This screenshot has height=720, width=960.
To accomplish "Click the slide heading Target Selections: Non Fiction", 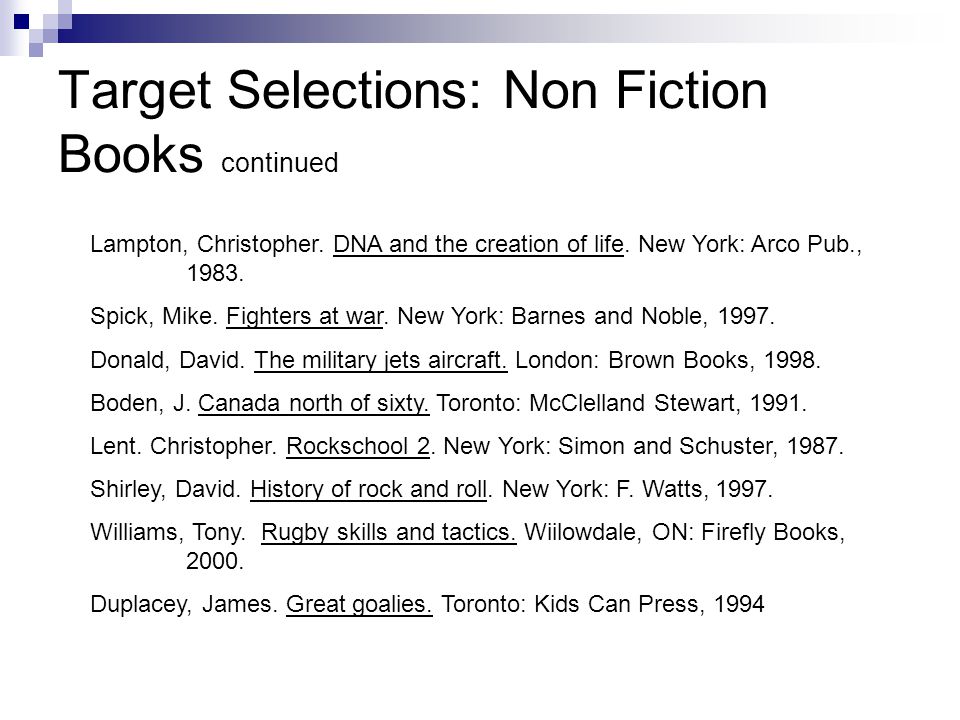I will tap(413, 91).
